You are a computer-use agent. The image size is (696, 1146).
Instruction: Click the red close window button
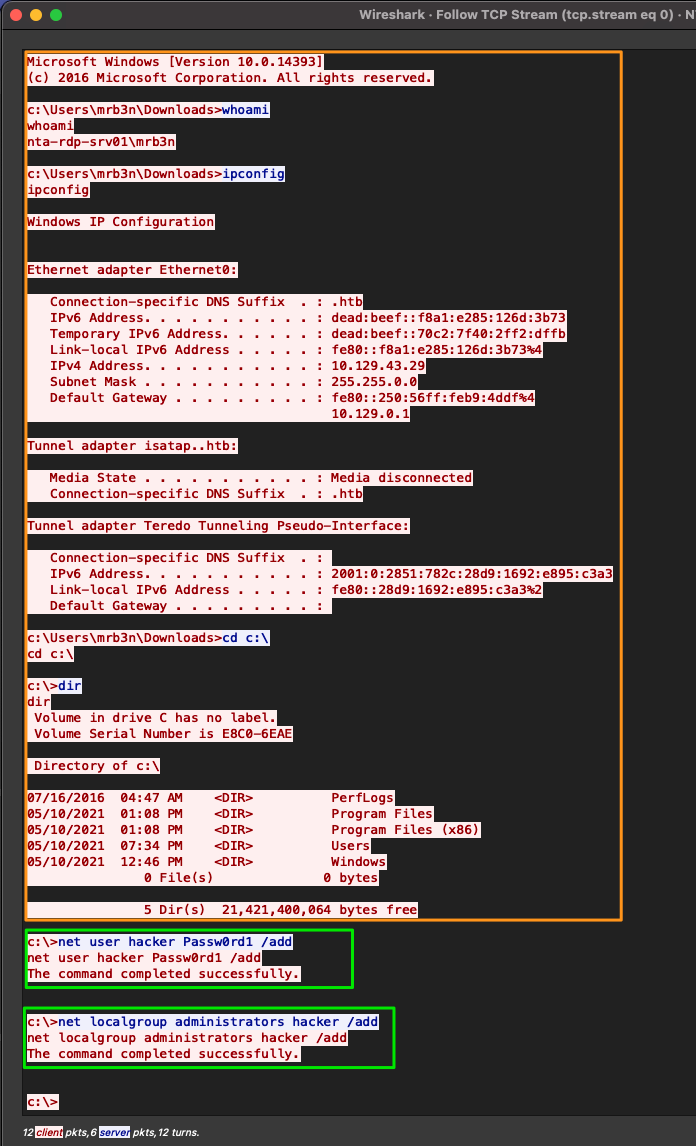15,16
